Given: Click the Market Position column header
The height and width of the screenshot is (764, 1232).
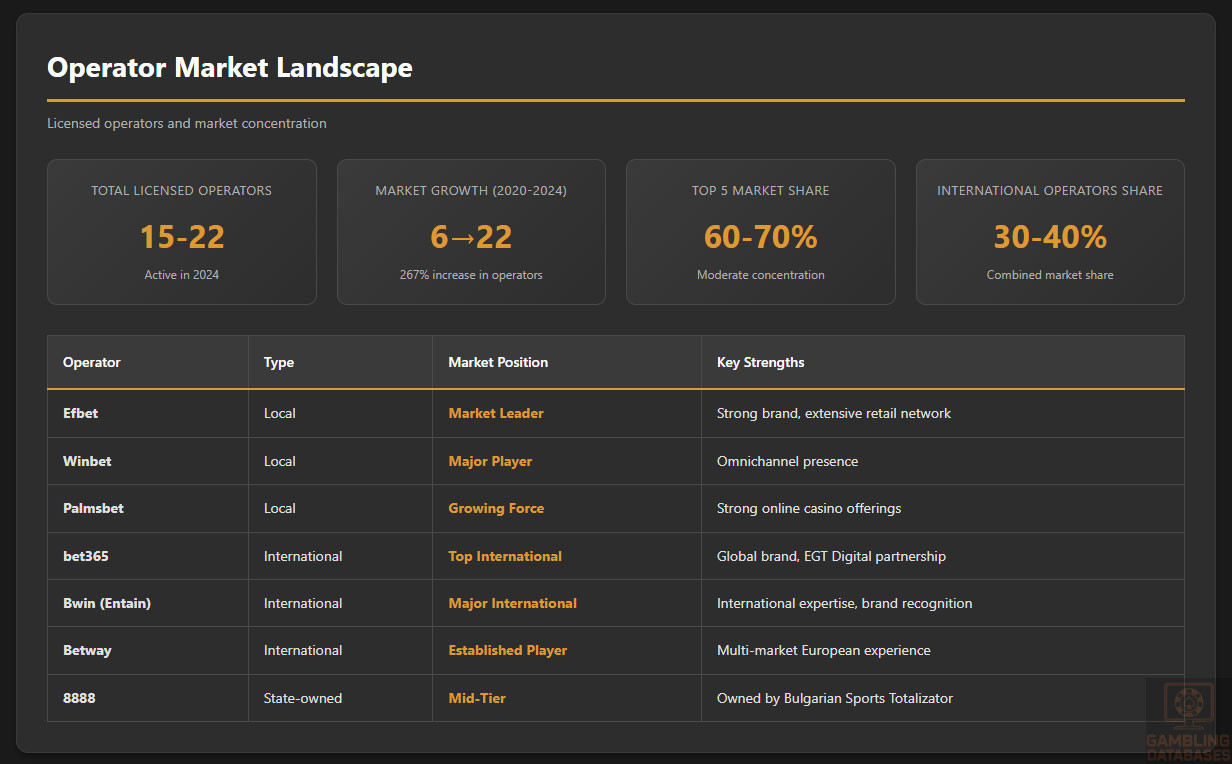Looking at the screenshot, I should [498, 362].
